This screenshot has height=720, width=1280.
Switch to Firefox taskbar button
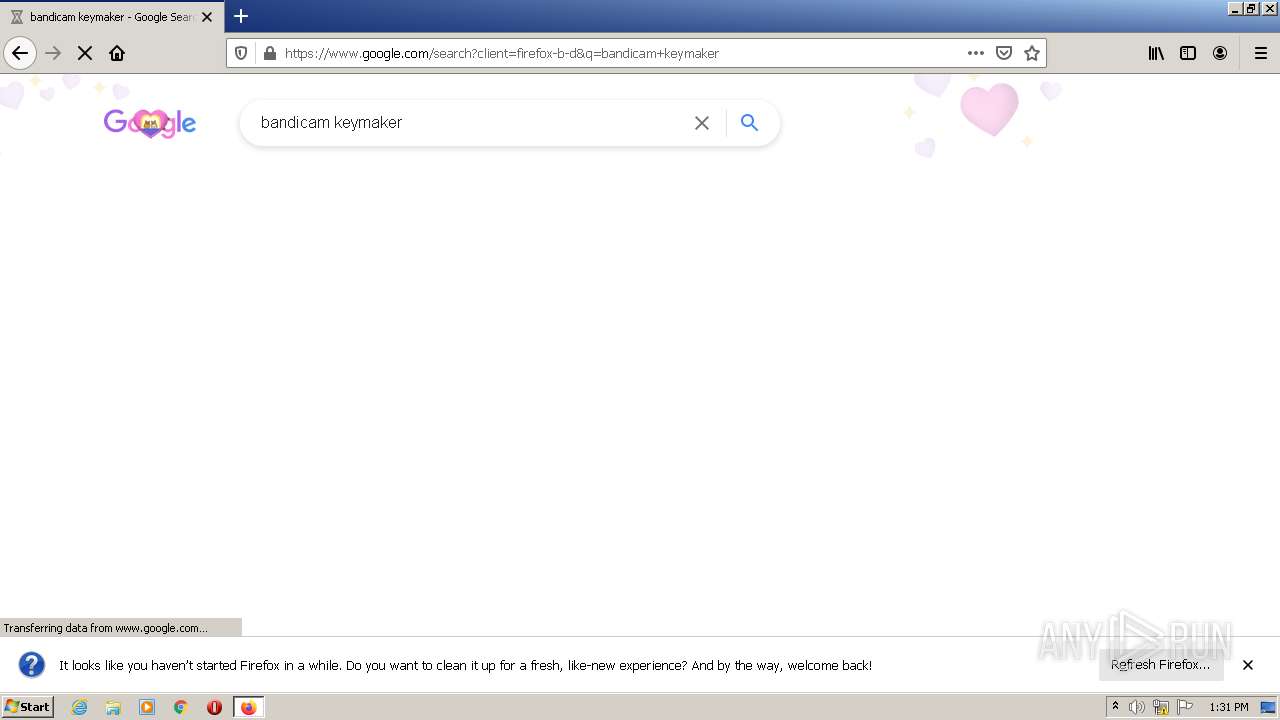tap(248, 707)
